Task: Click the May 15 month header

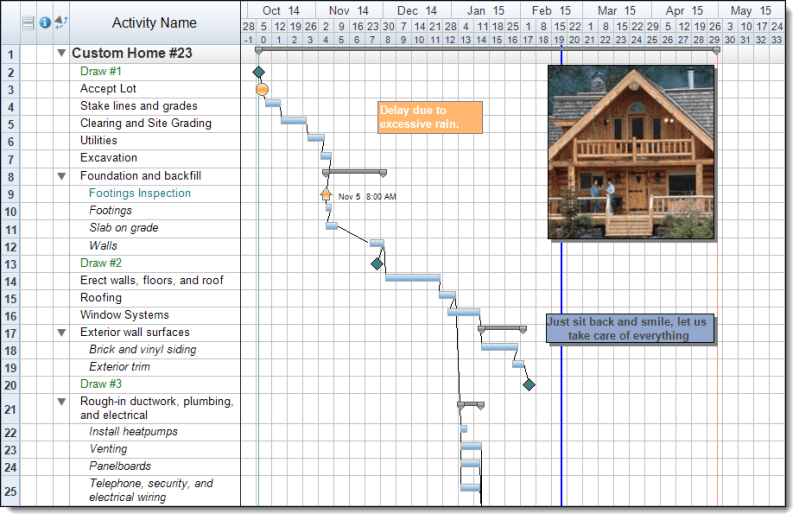Action: click(751, 11)
